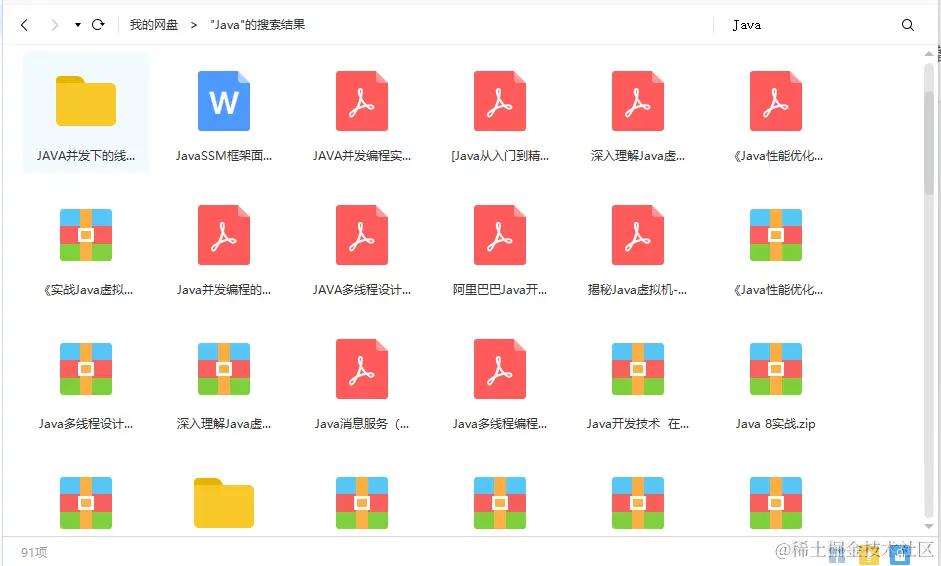Click the scrollbar up arrow

click(928, 53)
